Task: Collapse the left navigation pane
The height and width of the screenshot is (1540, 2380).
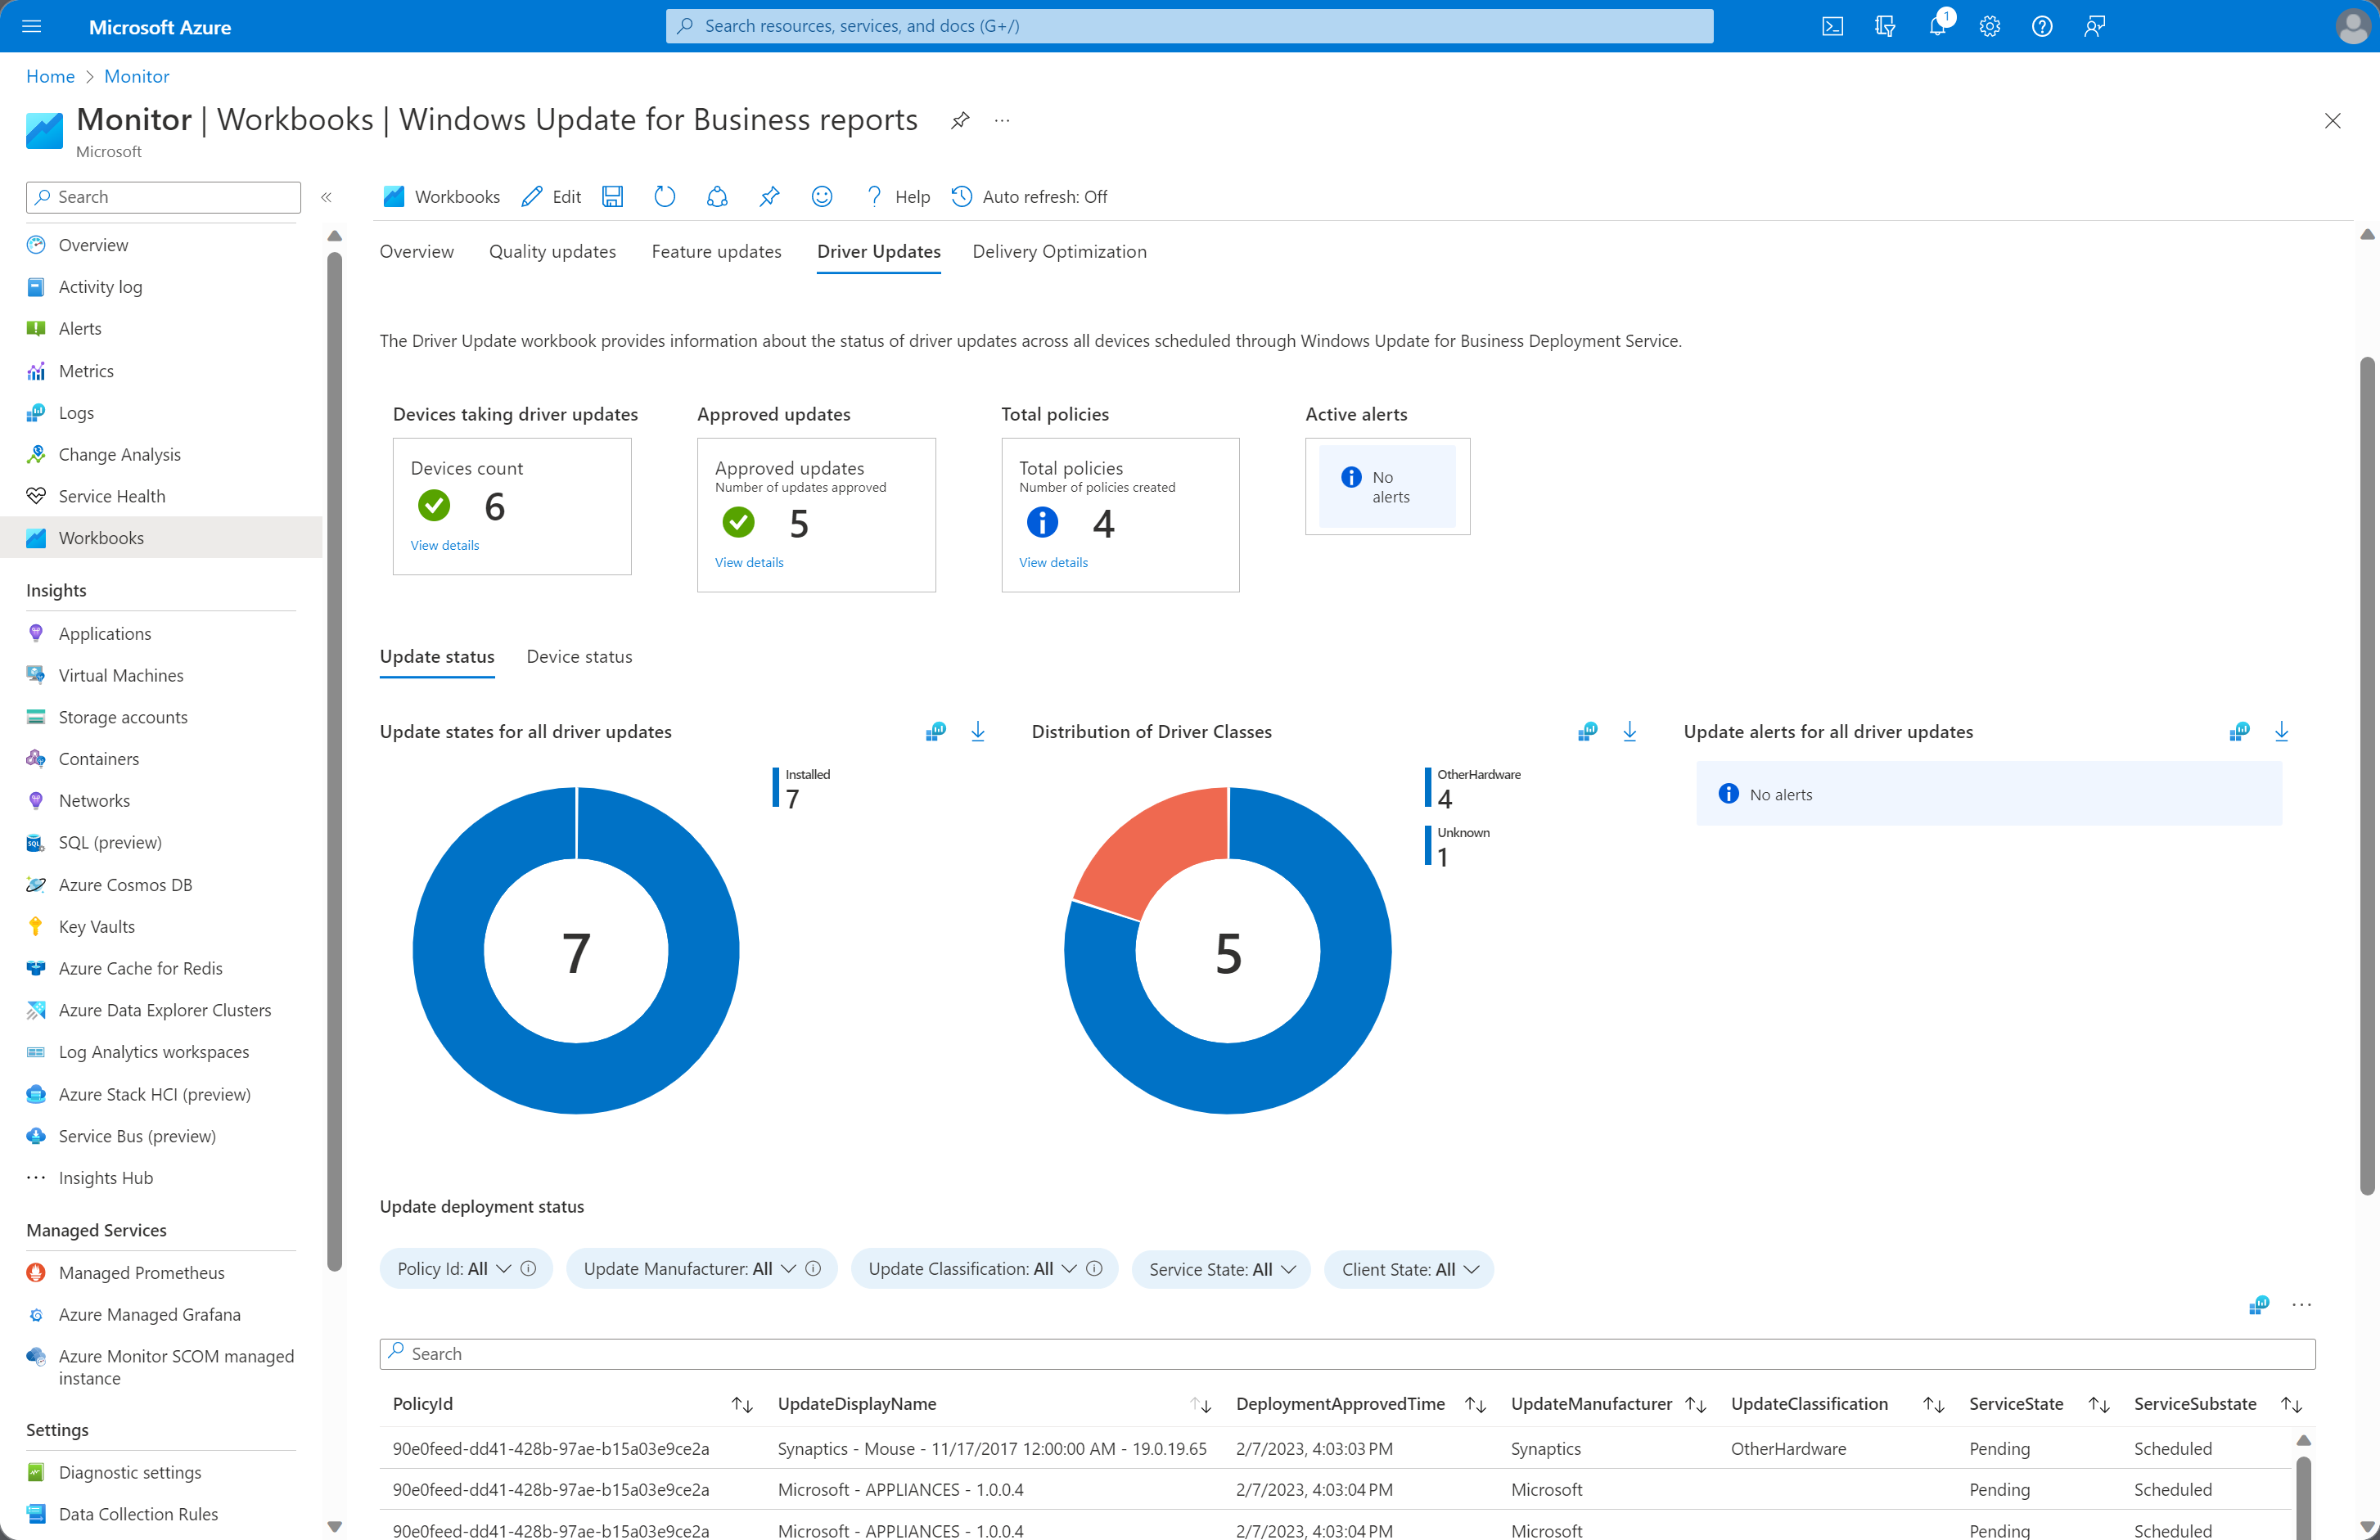Action: click(x=326, y=197)
